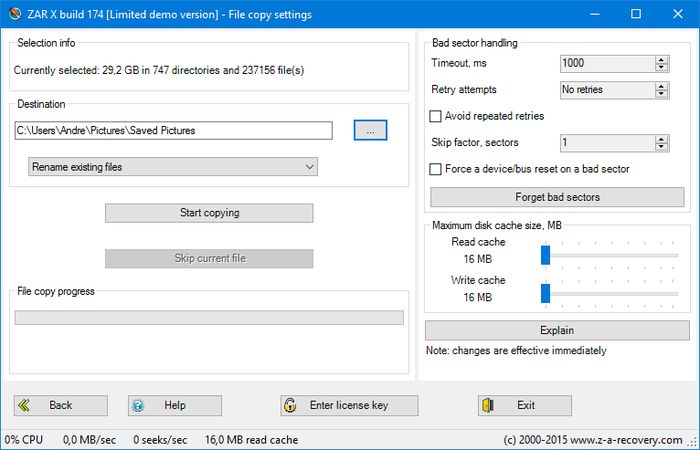Click the padlock icon for license key

pyautogui.click(x=290, y=405)
